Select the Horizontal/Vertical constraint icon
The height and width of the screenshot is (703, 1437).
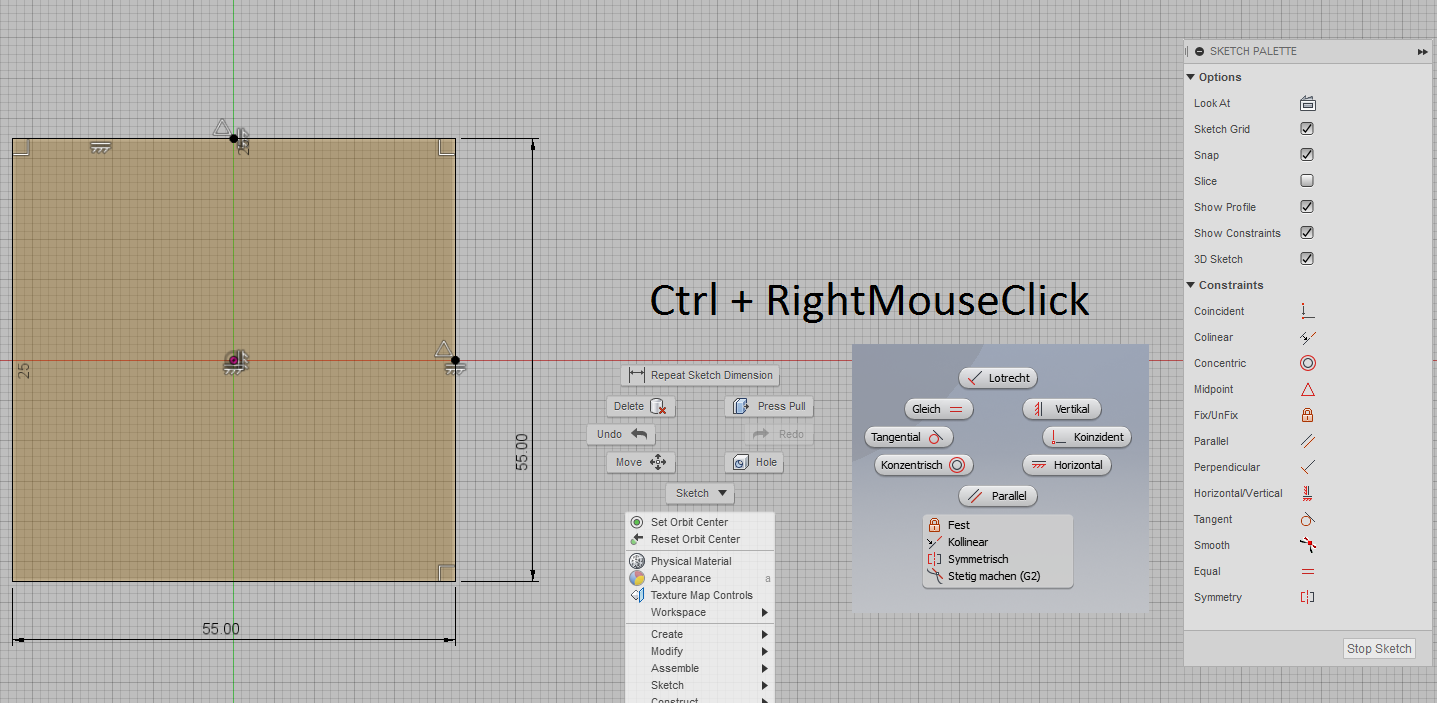click(x=1307, y=493)
